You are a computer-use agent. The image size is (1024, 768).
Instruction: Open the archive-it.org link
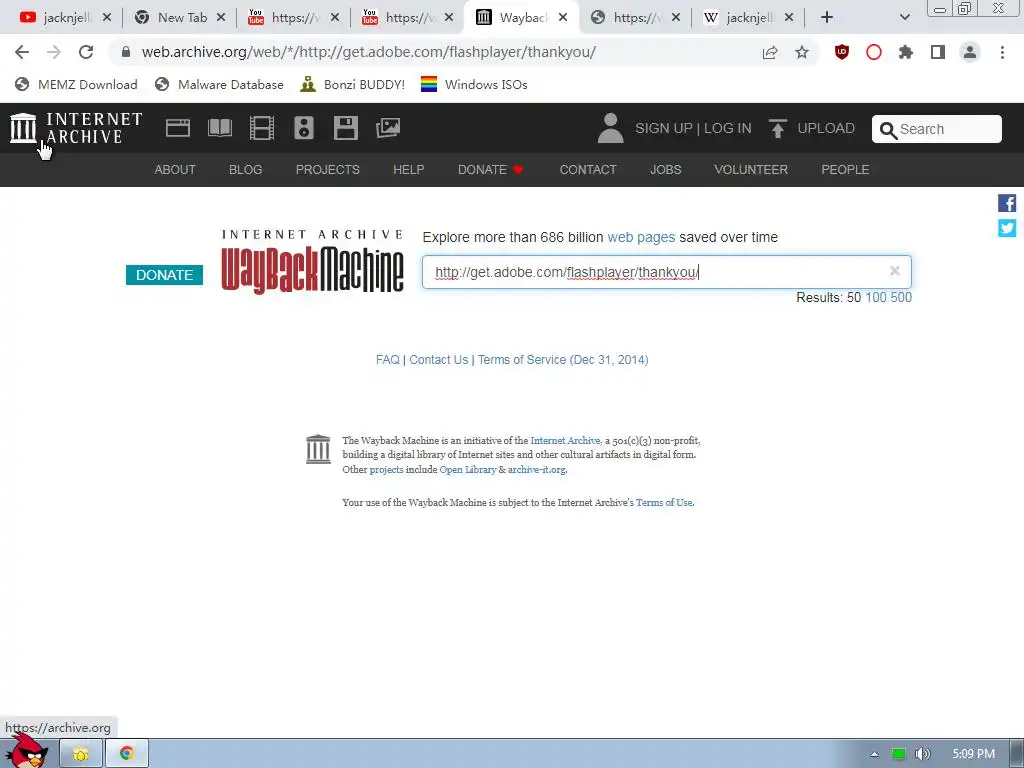tap(537, 470)
